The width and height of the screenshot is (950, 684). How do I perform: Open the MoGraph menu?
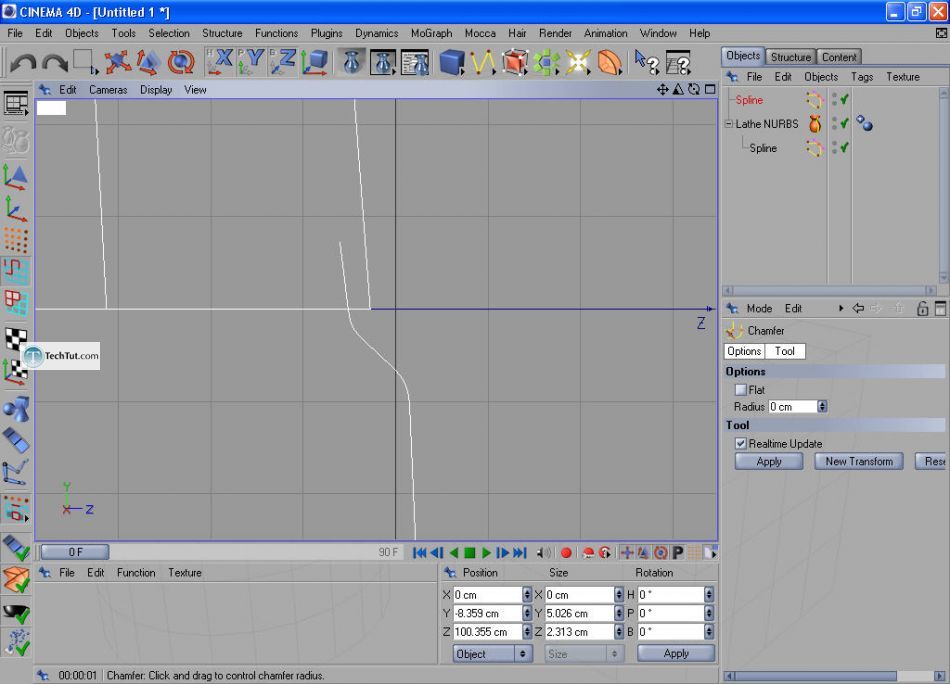pos(431,33)
